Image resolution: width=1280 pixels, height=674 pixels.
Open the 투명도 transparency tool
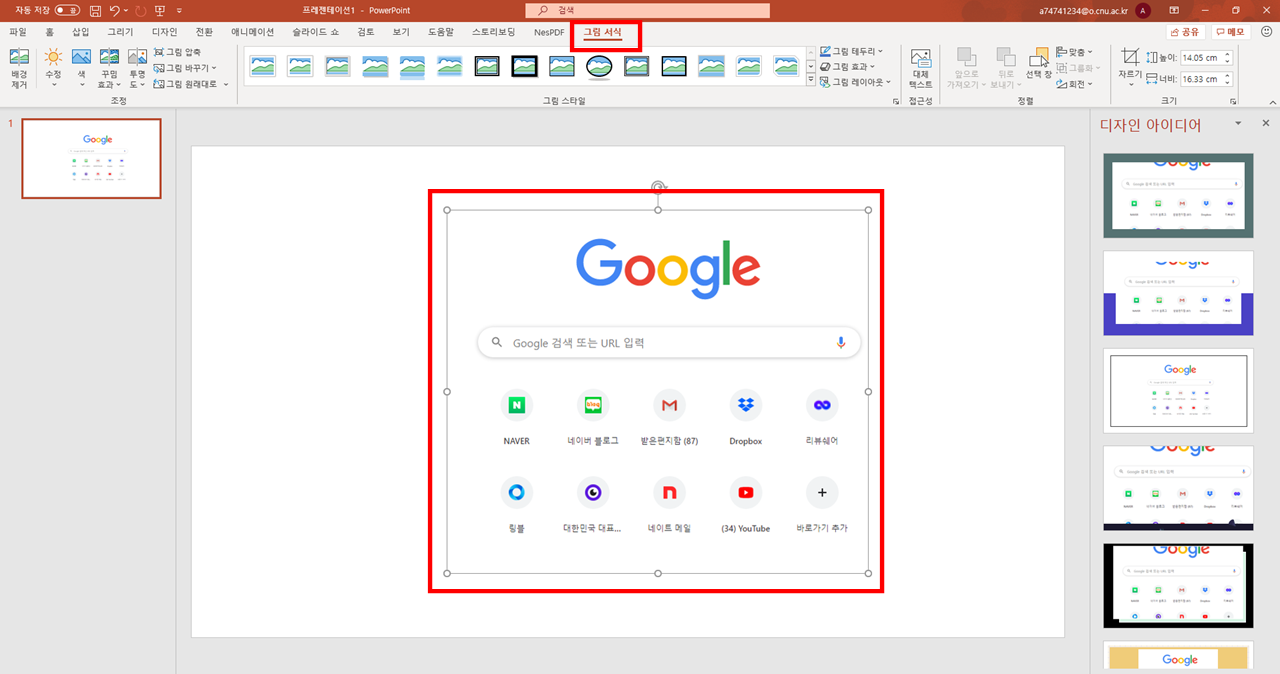click(x=137, y=68)
